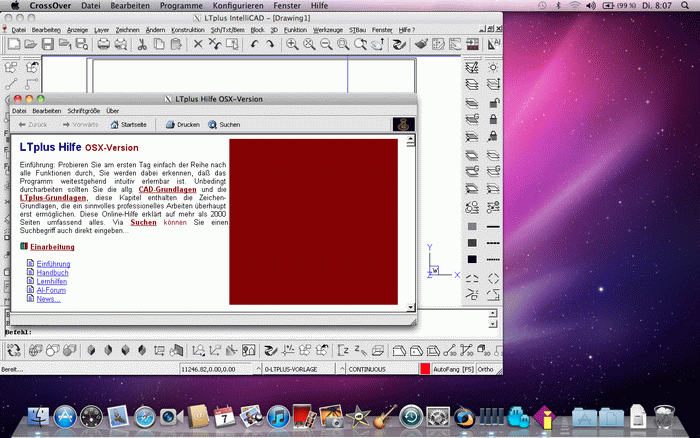
Task: Click the dashed circle icon in right panel
Action: pyautogui.click(x=493, y=279)
